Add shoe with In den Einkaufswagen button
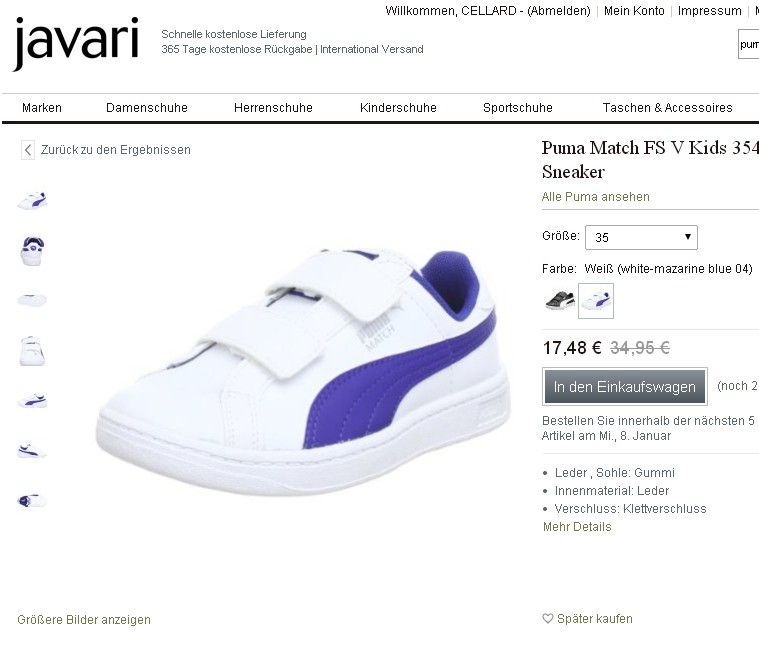Viewport: 759px width, 648px height. pos(624,386)
